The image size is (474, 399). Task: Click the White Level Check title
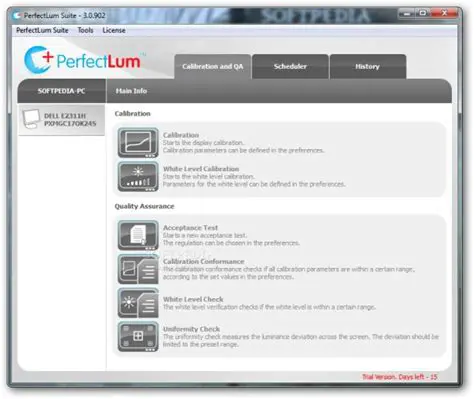click(x=193, y=299)
